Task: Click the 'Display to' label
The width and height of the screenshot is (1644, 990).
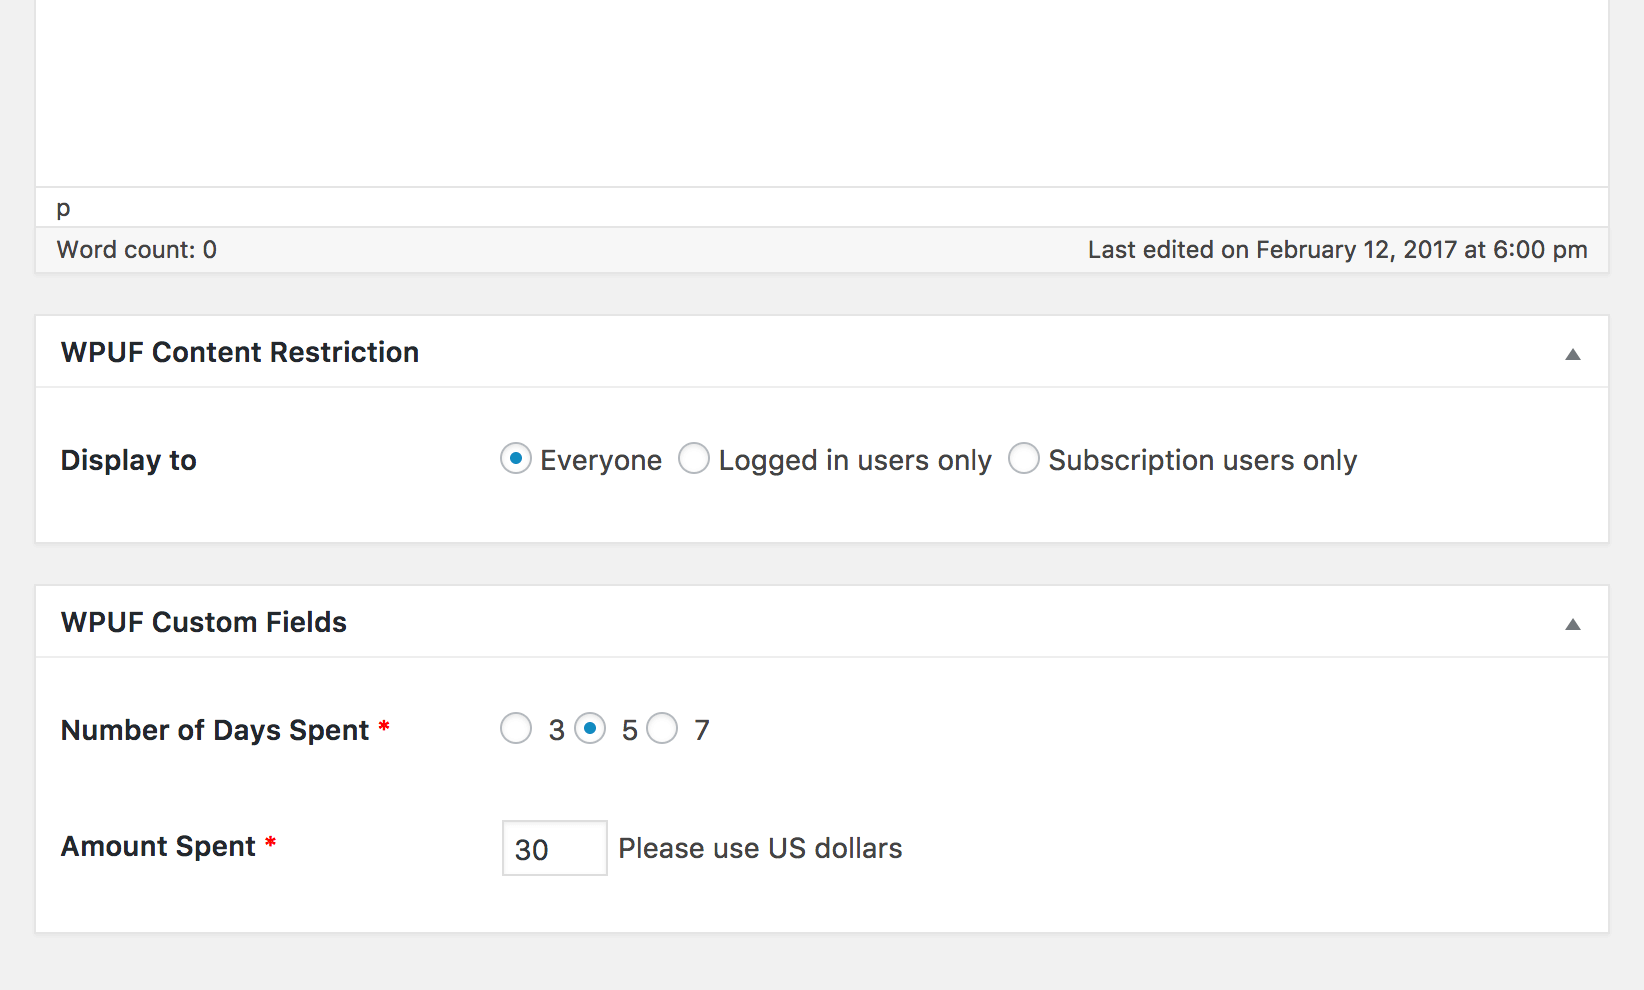Action: (129, 460)
